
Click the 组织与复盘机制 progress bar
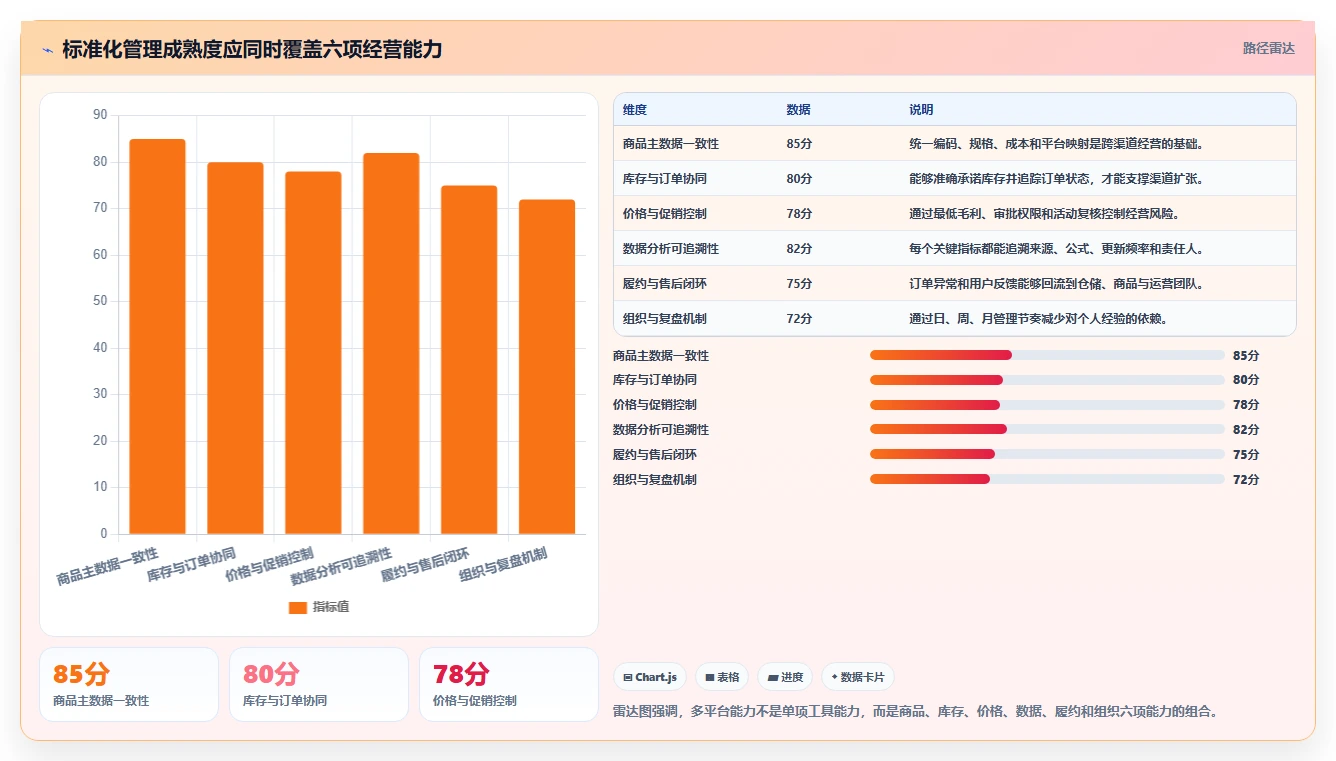(x=1047, y=479)
